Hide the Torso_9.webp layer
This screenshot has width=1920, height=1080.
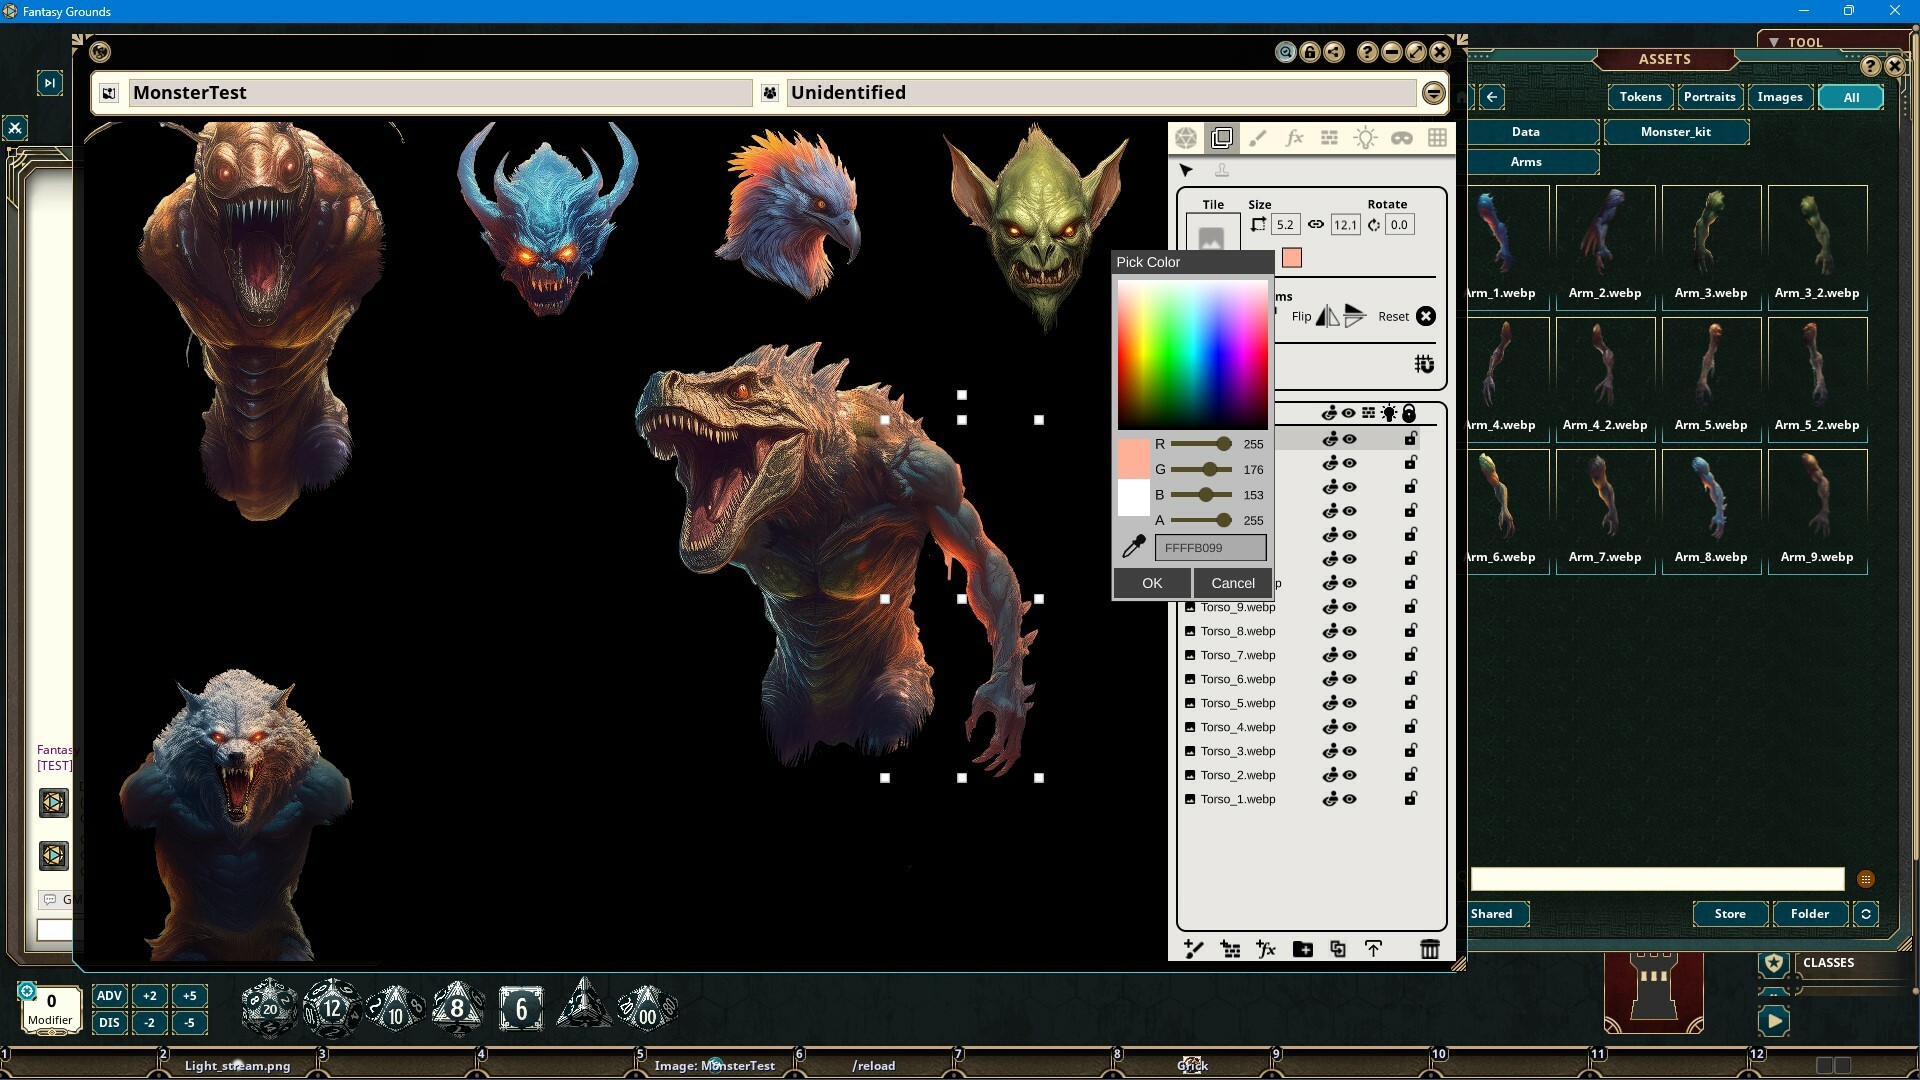(x=1351, y=607)
